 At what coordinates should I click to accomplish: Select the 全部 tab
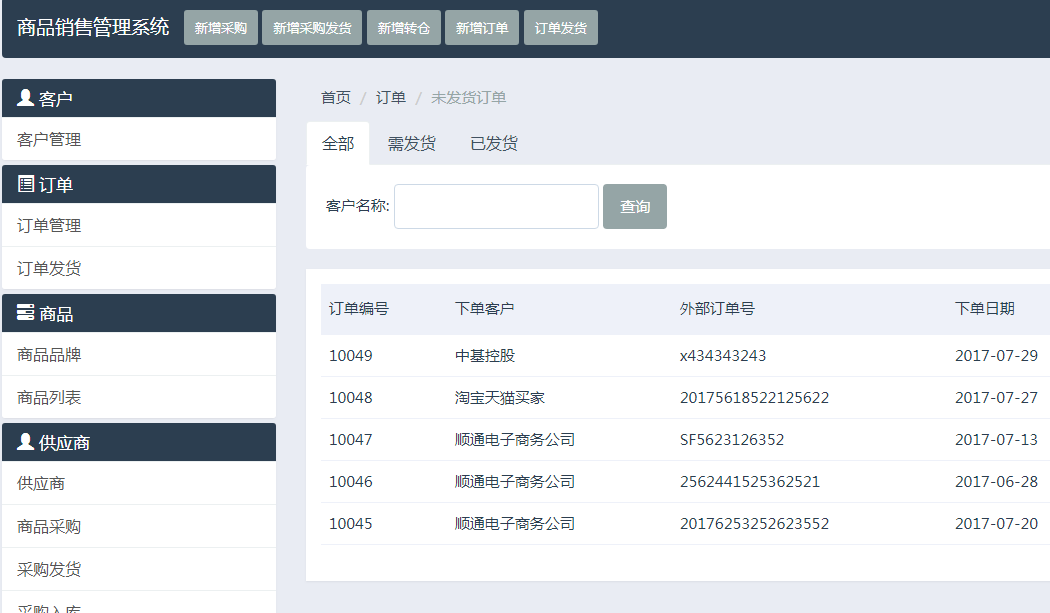coord(338,143)
